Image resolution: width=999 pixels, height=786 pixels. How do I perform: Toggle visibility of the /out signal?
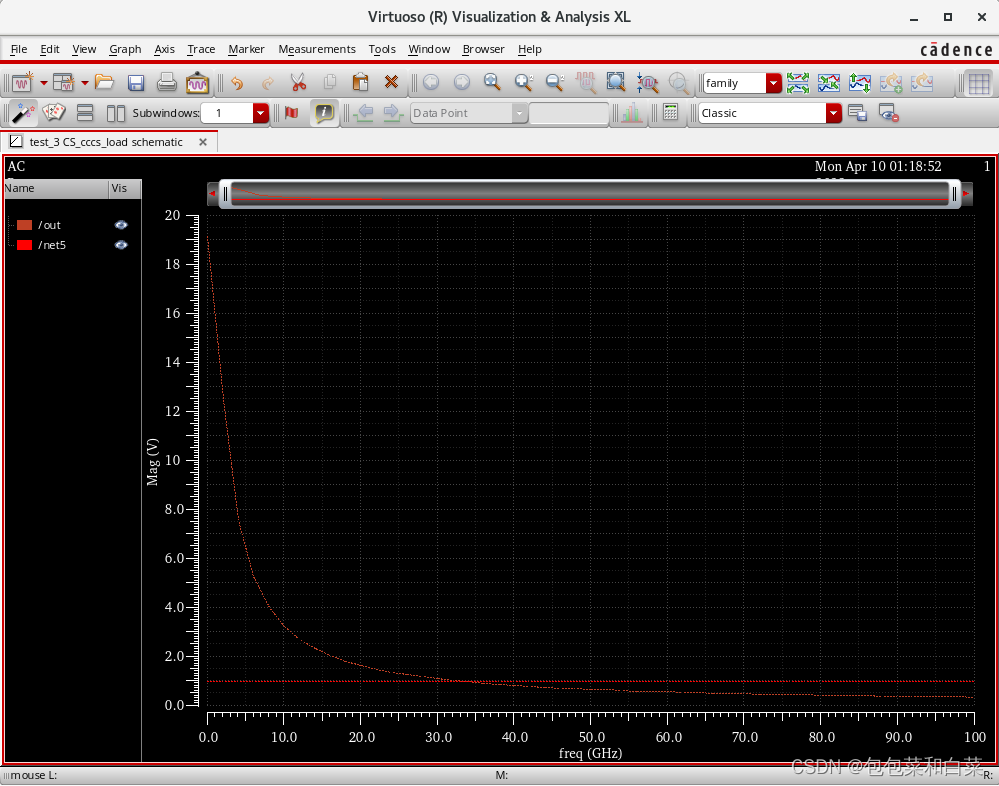pyautogui.click(x=121, y=224)
